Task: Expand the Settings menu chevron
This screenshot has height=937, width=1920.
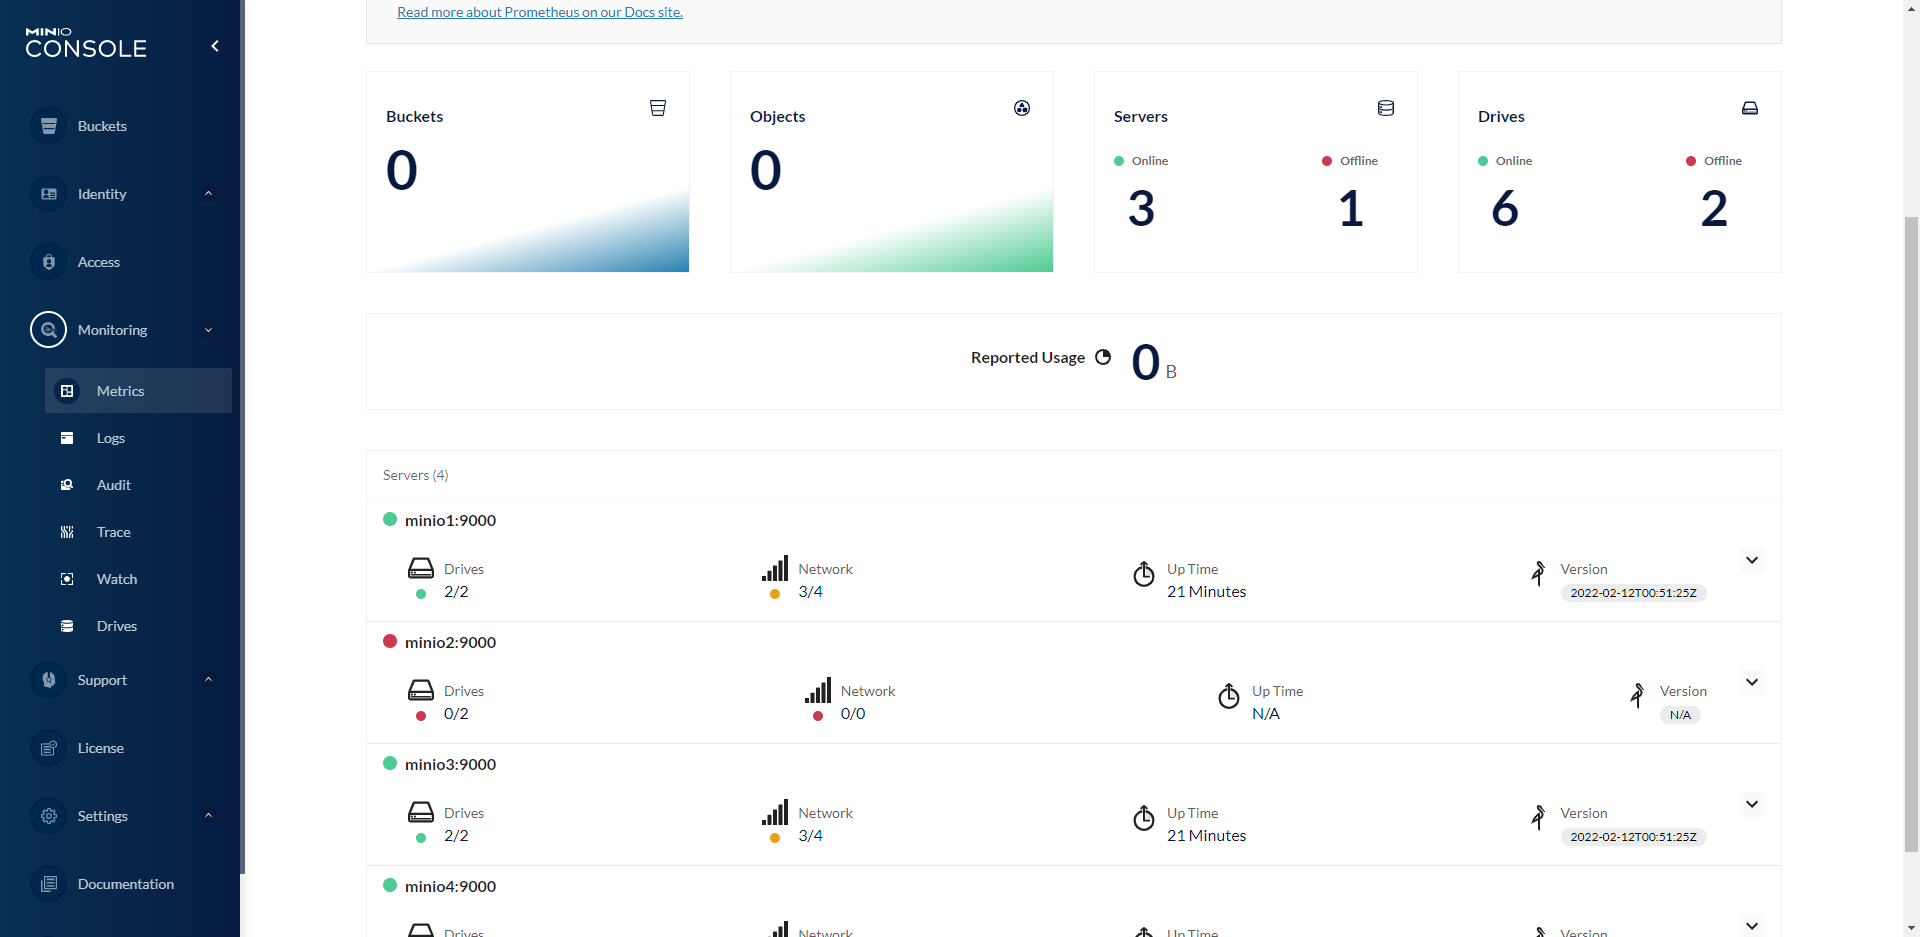Action: coord(208,816)
